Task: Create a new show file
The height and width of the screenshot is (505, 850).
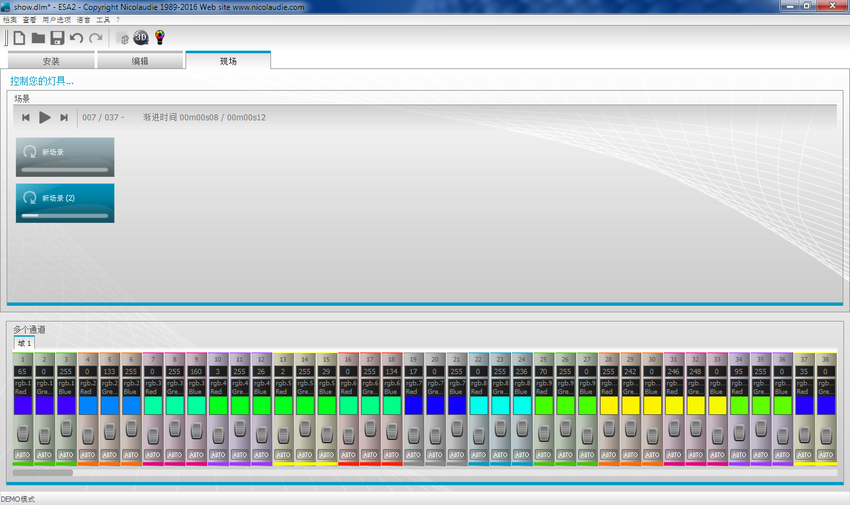Action: point(20,38)
